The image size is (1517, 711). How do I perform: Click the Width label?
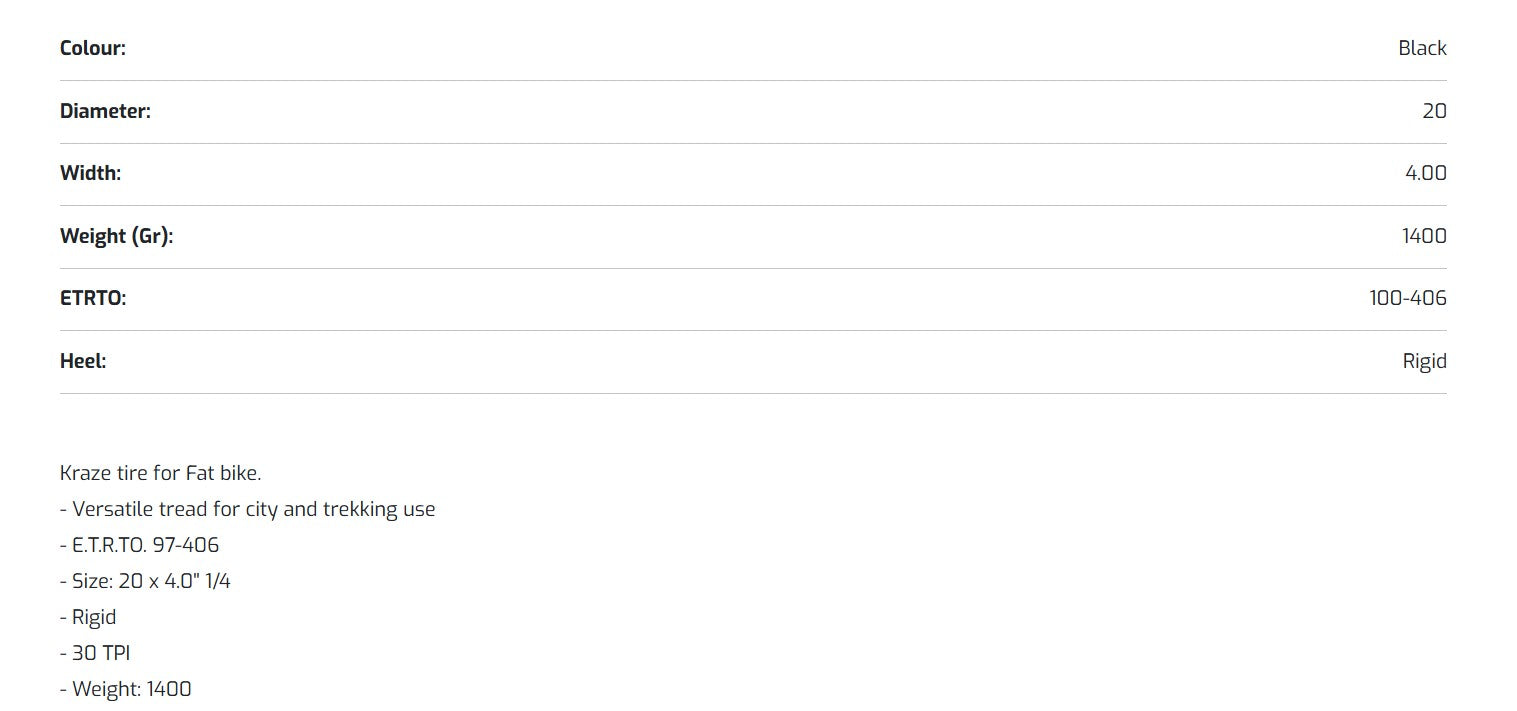click(x=90, y=173)
